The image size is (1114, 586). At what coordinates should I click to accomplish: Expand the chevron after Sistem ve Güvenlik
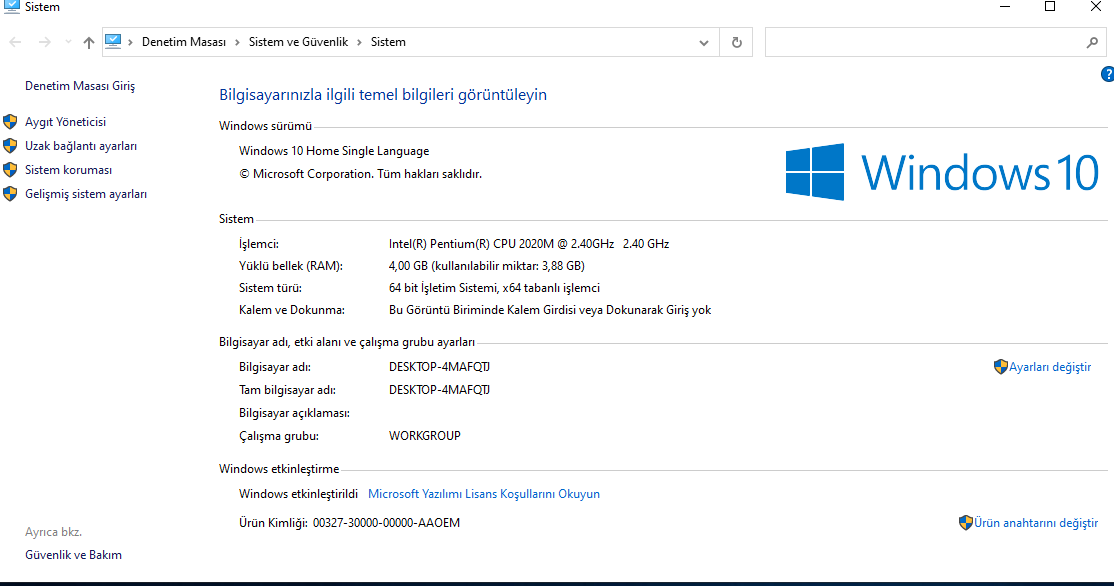(x=359, y=42)
